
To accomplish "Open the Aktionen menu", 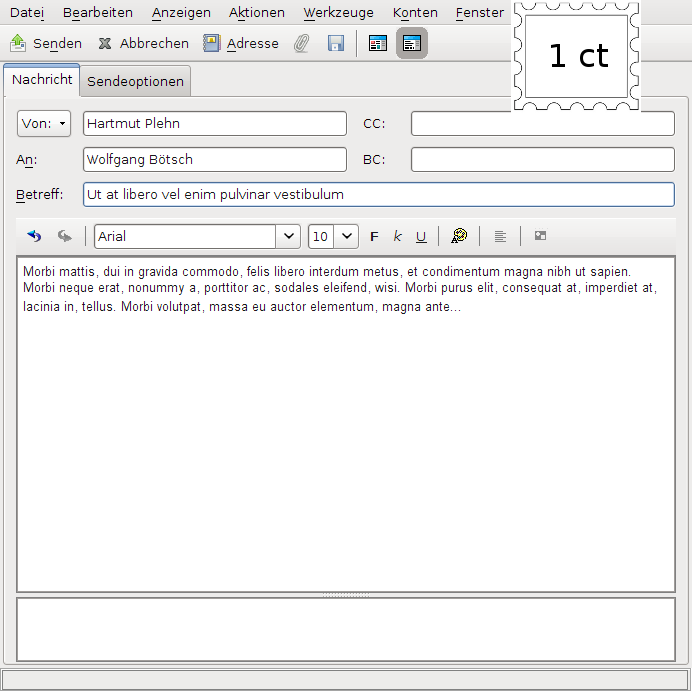I will (x=256, y=13).
